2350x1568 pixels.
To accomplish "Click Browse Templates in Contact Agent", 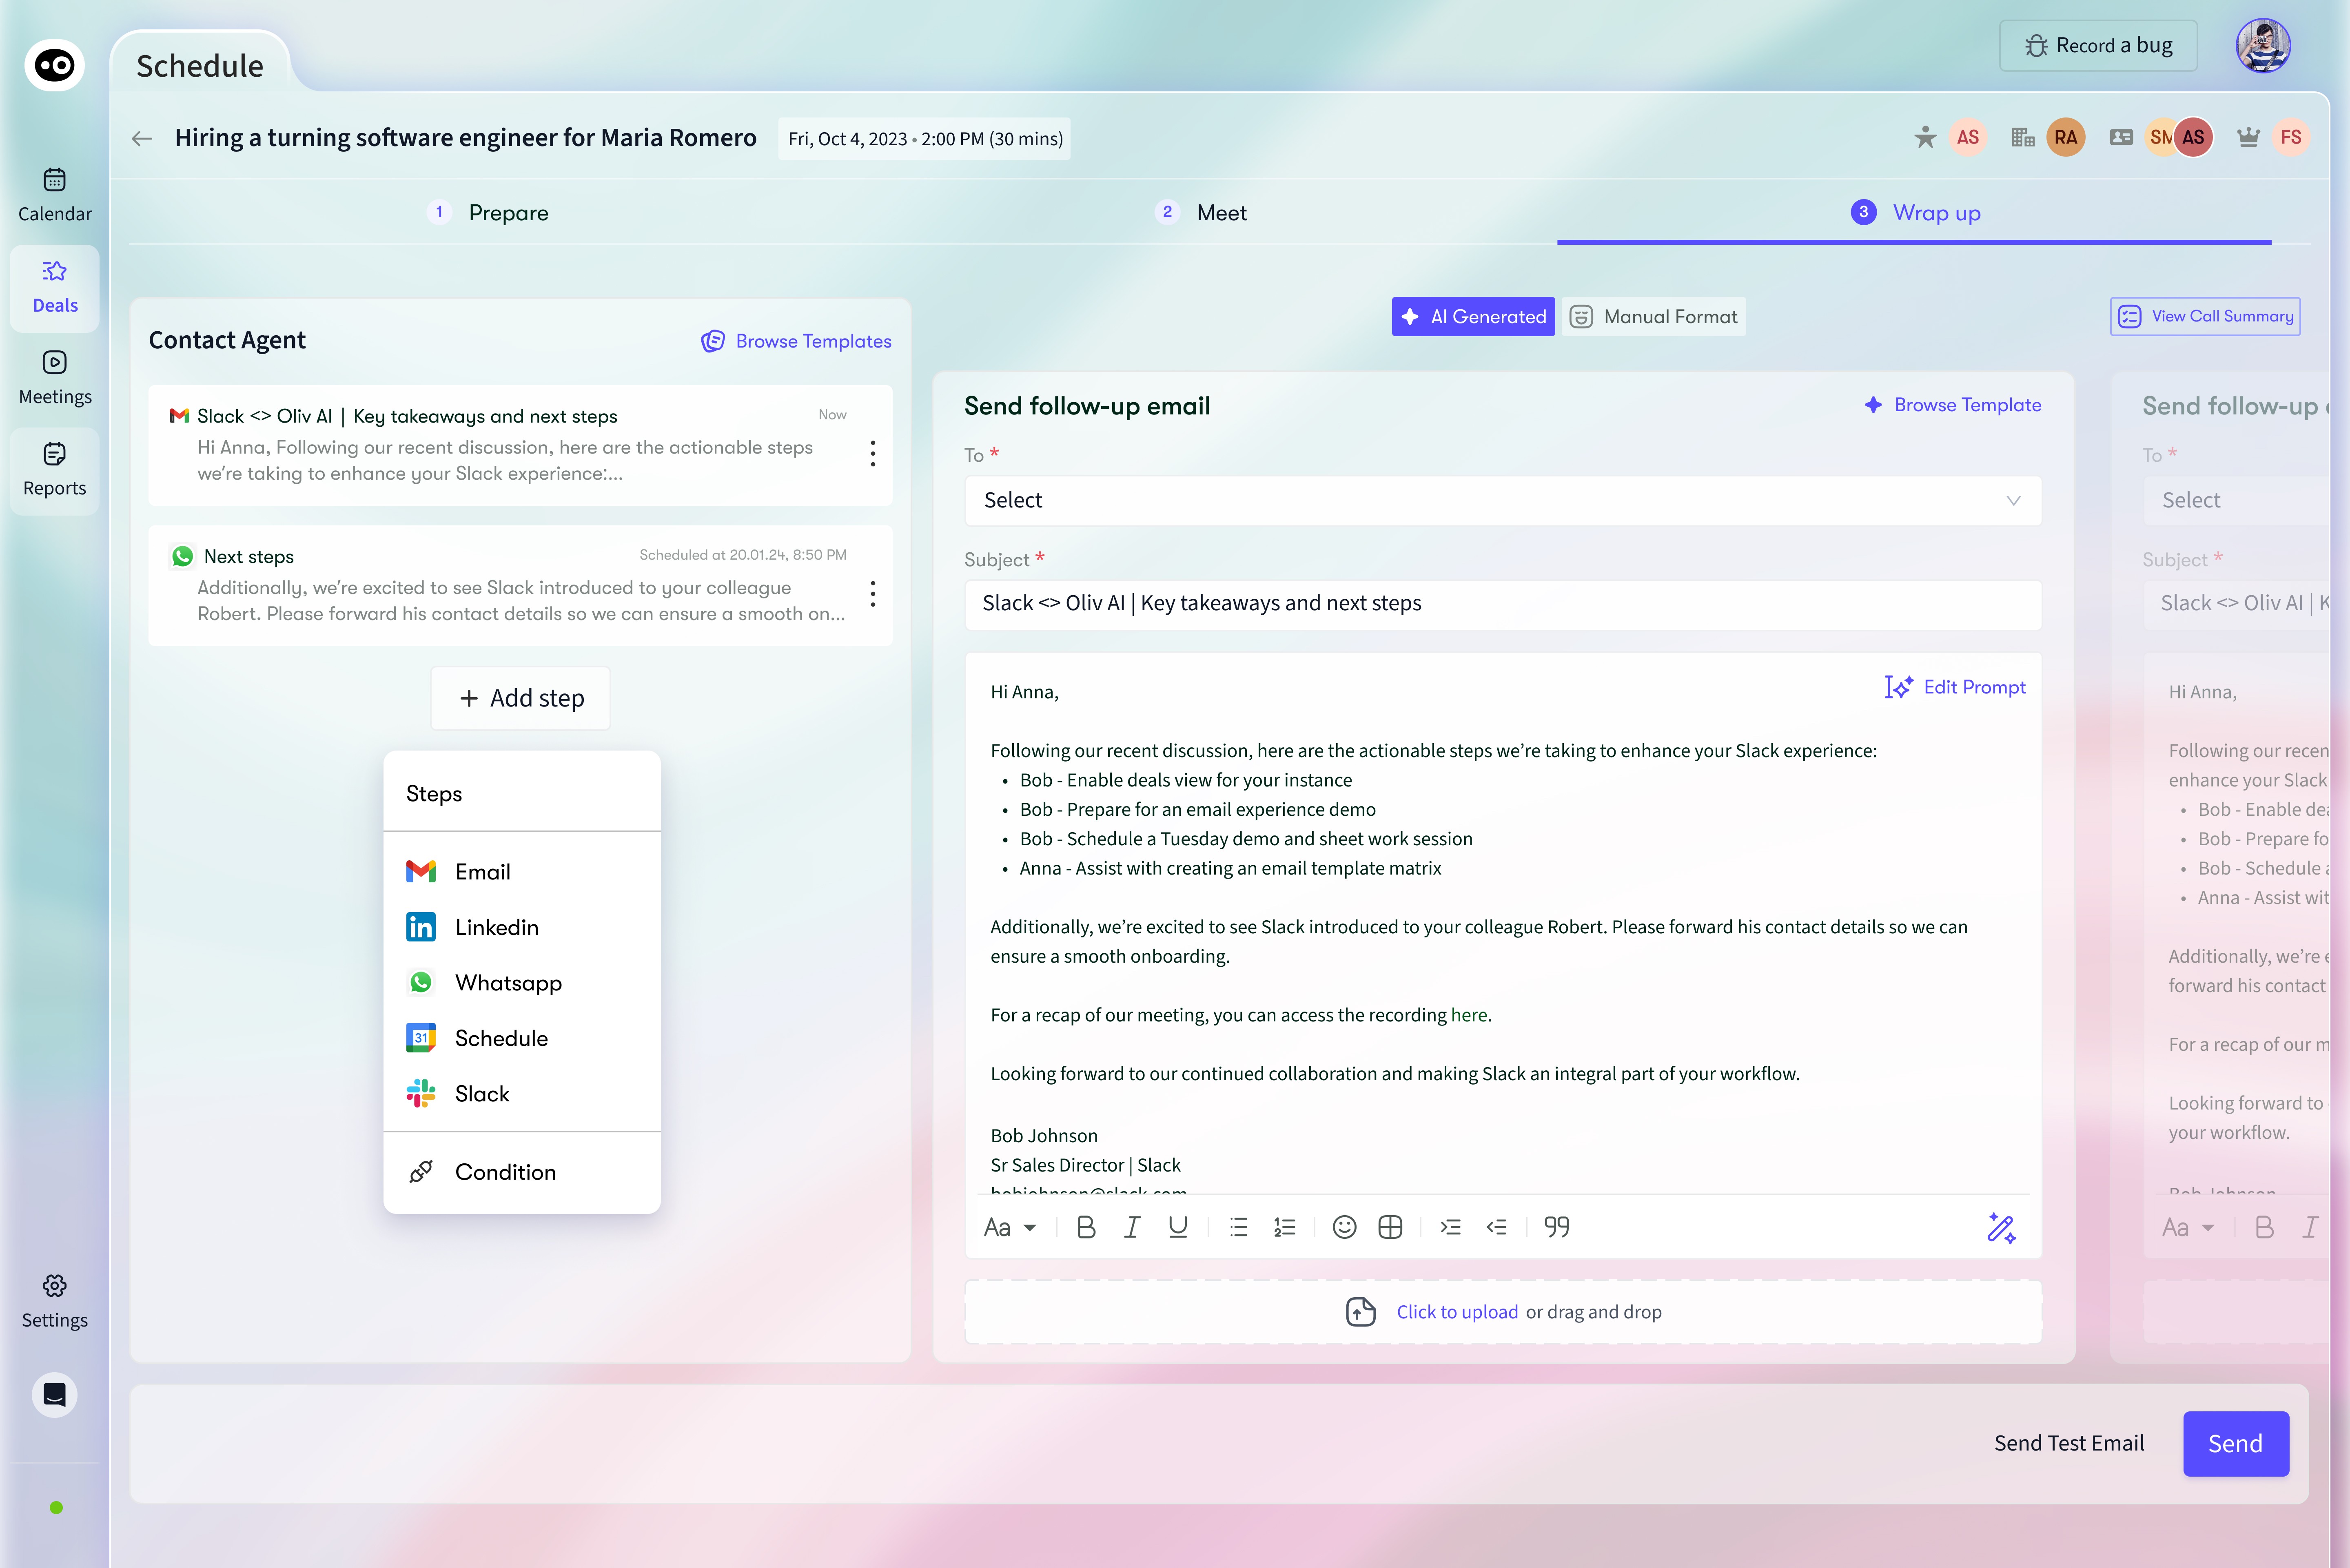I will [x=796, y=341].
